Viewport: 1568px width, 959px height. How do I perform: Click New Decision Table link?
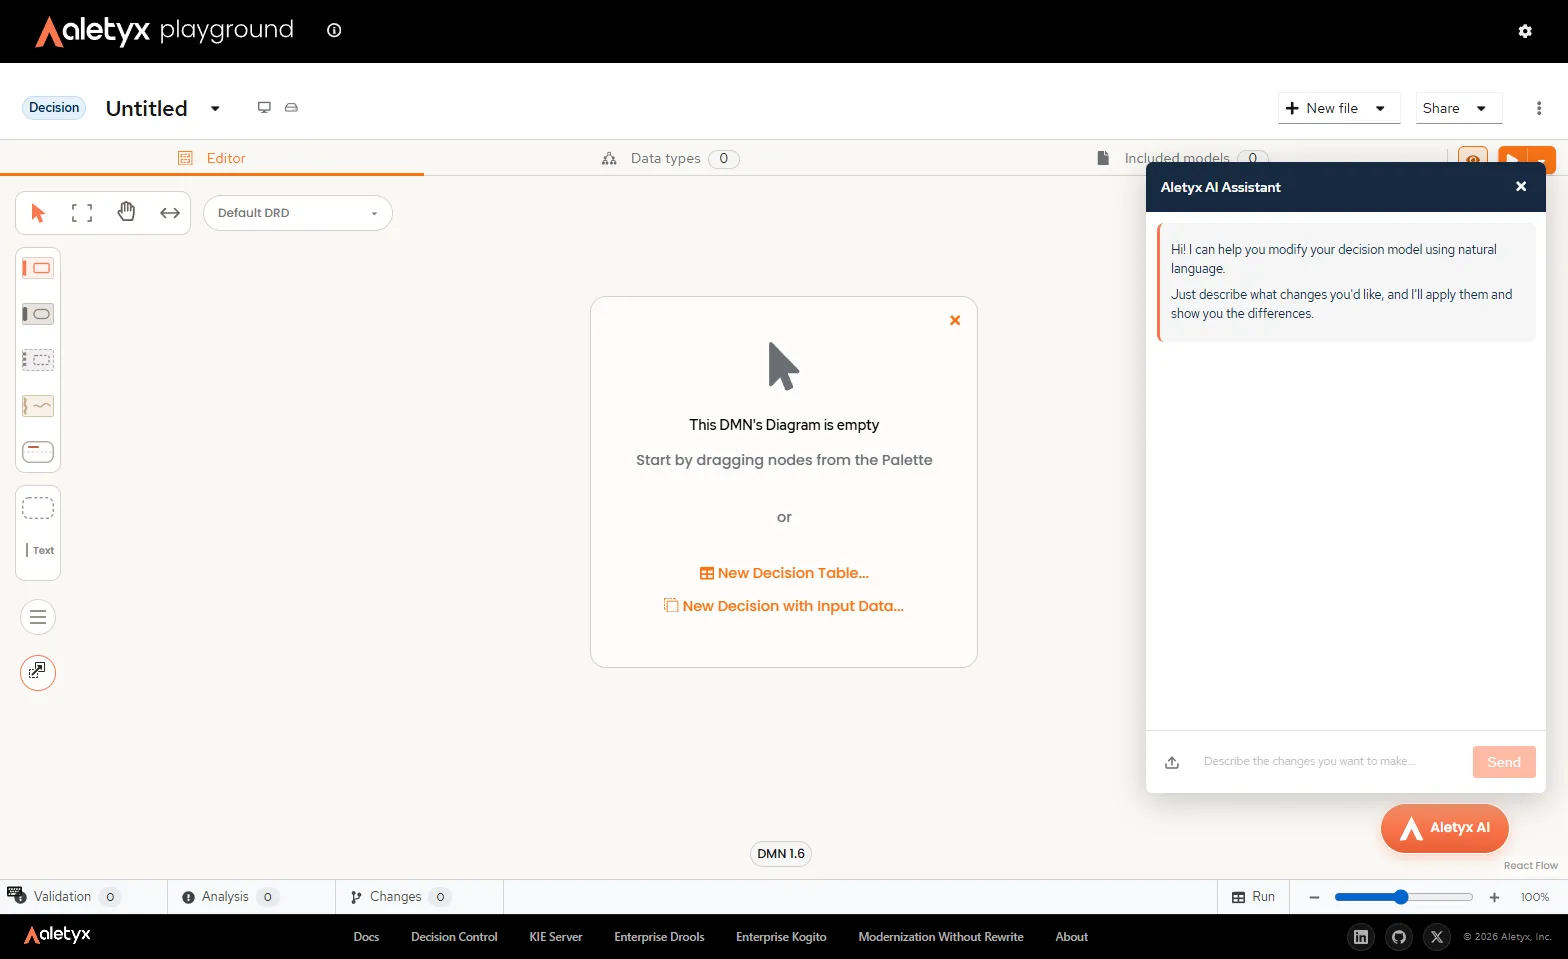pos(784,573)
